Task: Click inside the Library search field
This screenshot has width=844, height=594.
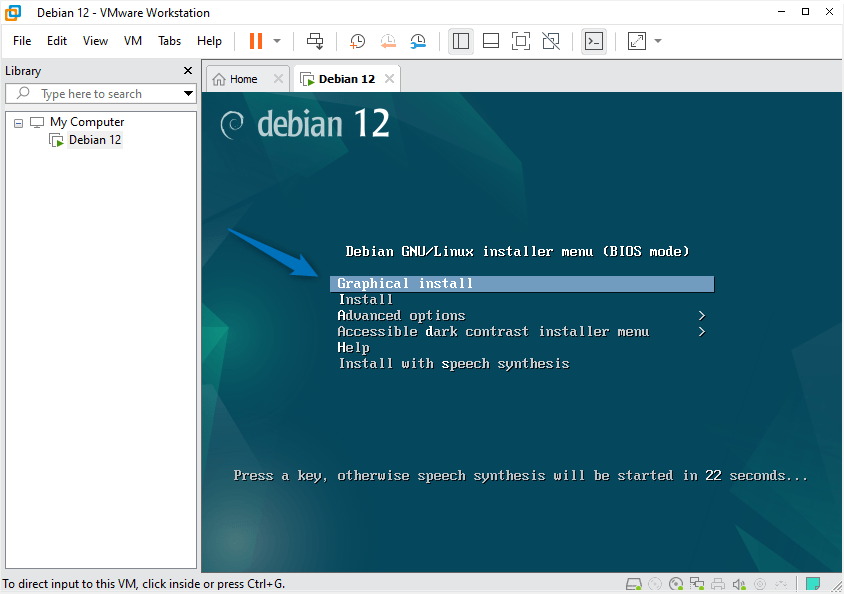Action: tap(100, 93)
